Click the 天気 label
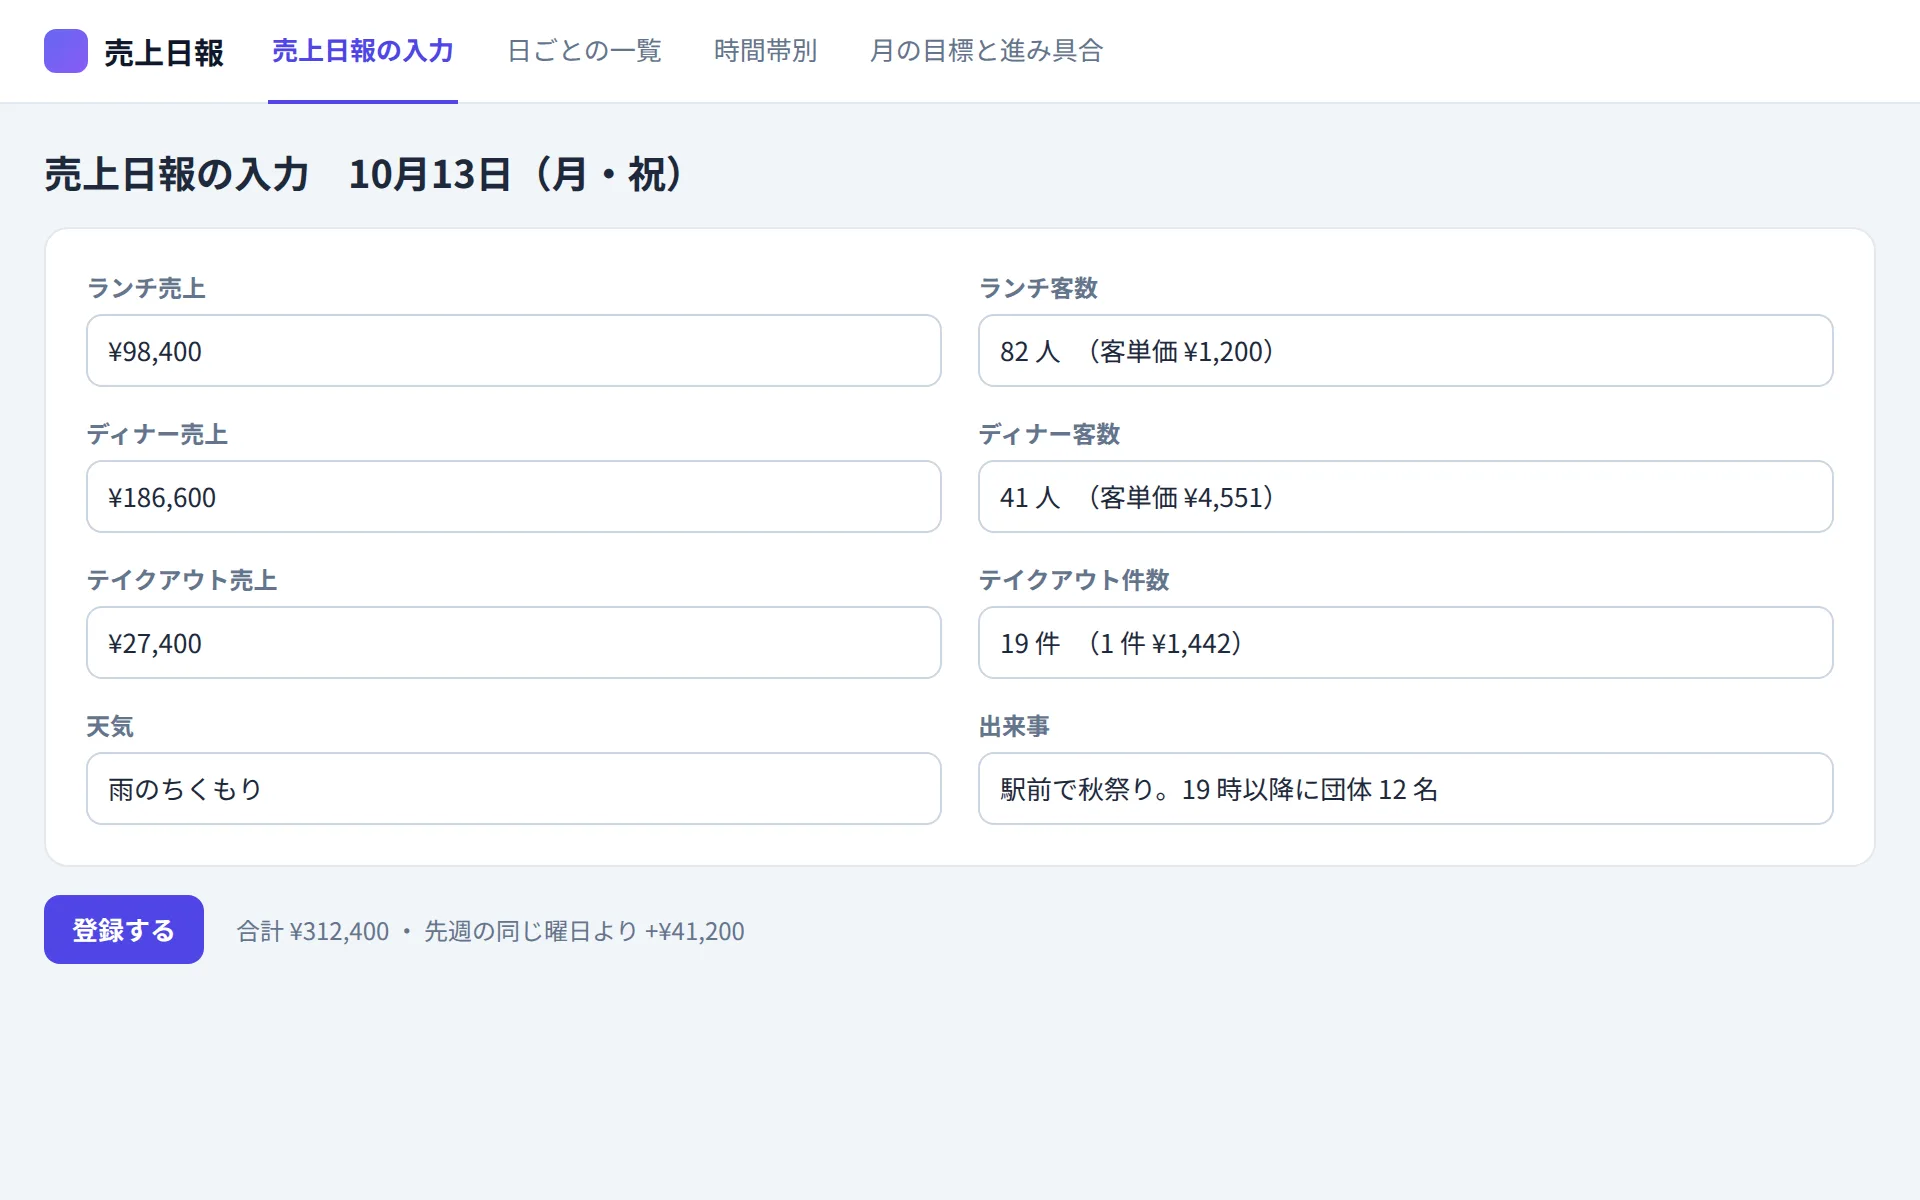 [x=110, y=726]
